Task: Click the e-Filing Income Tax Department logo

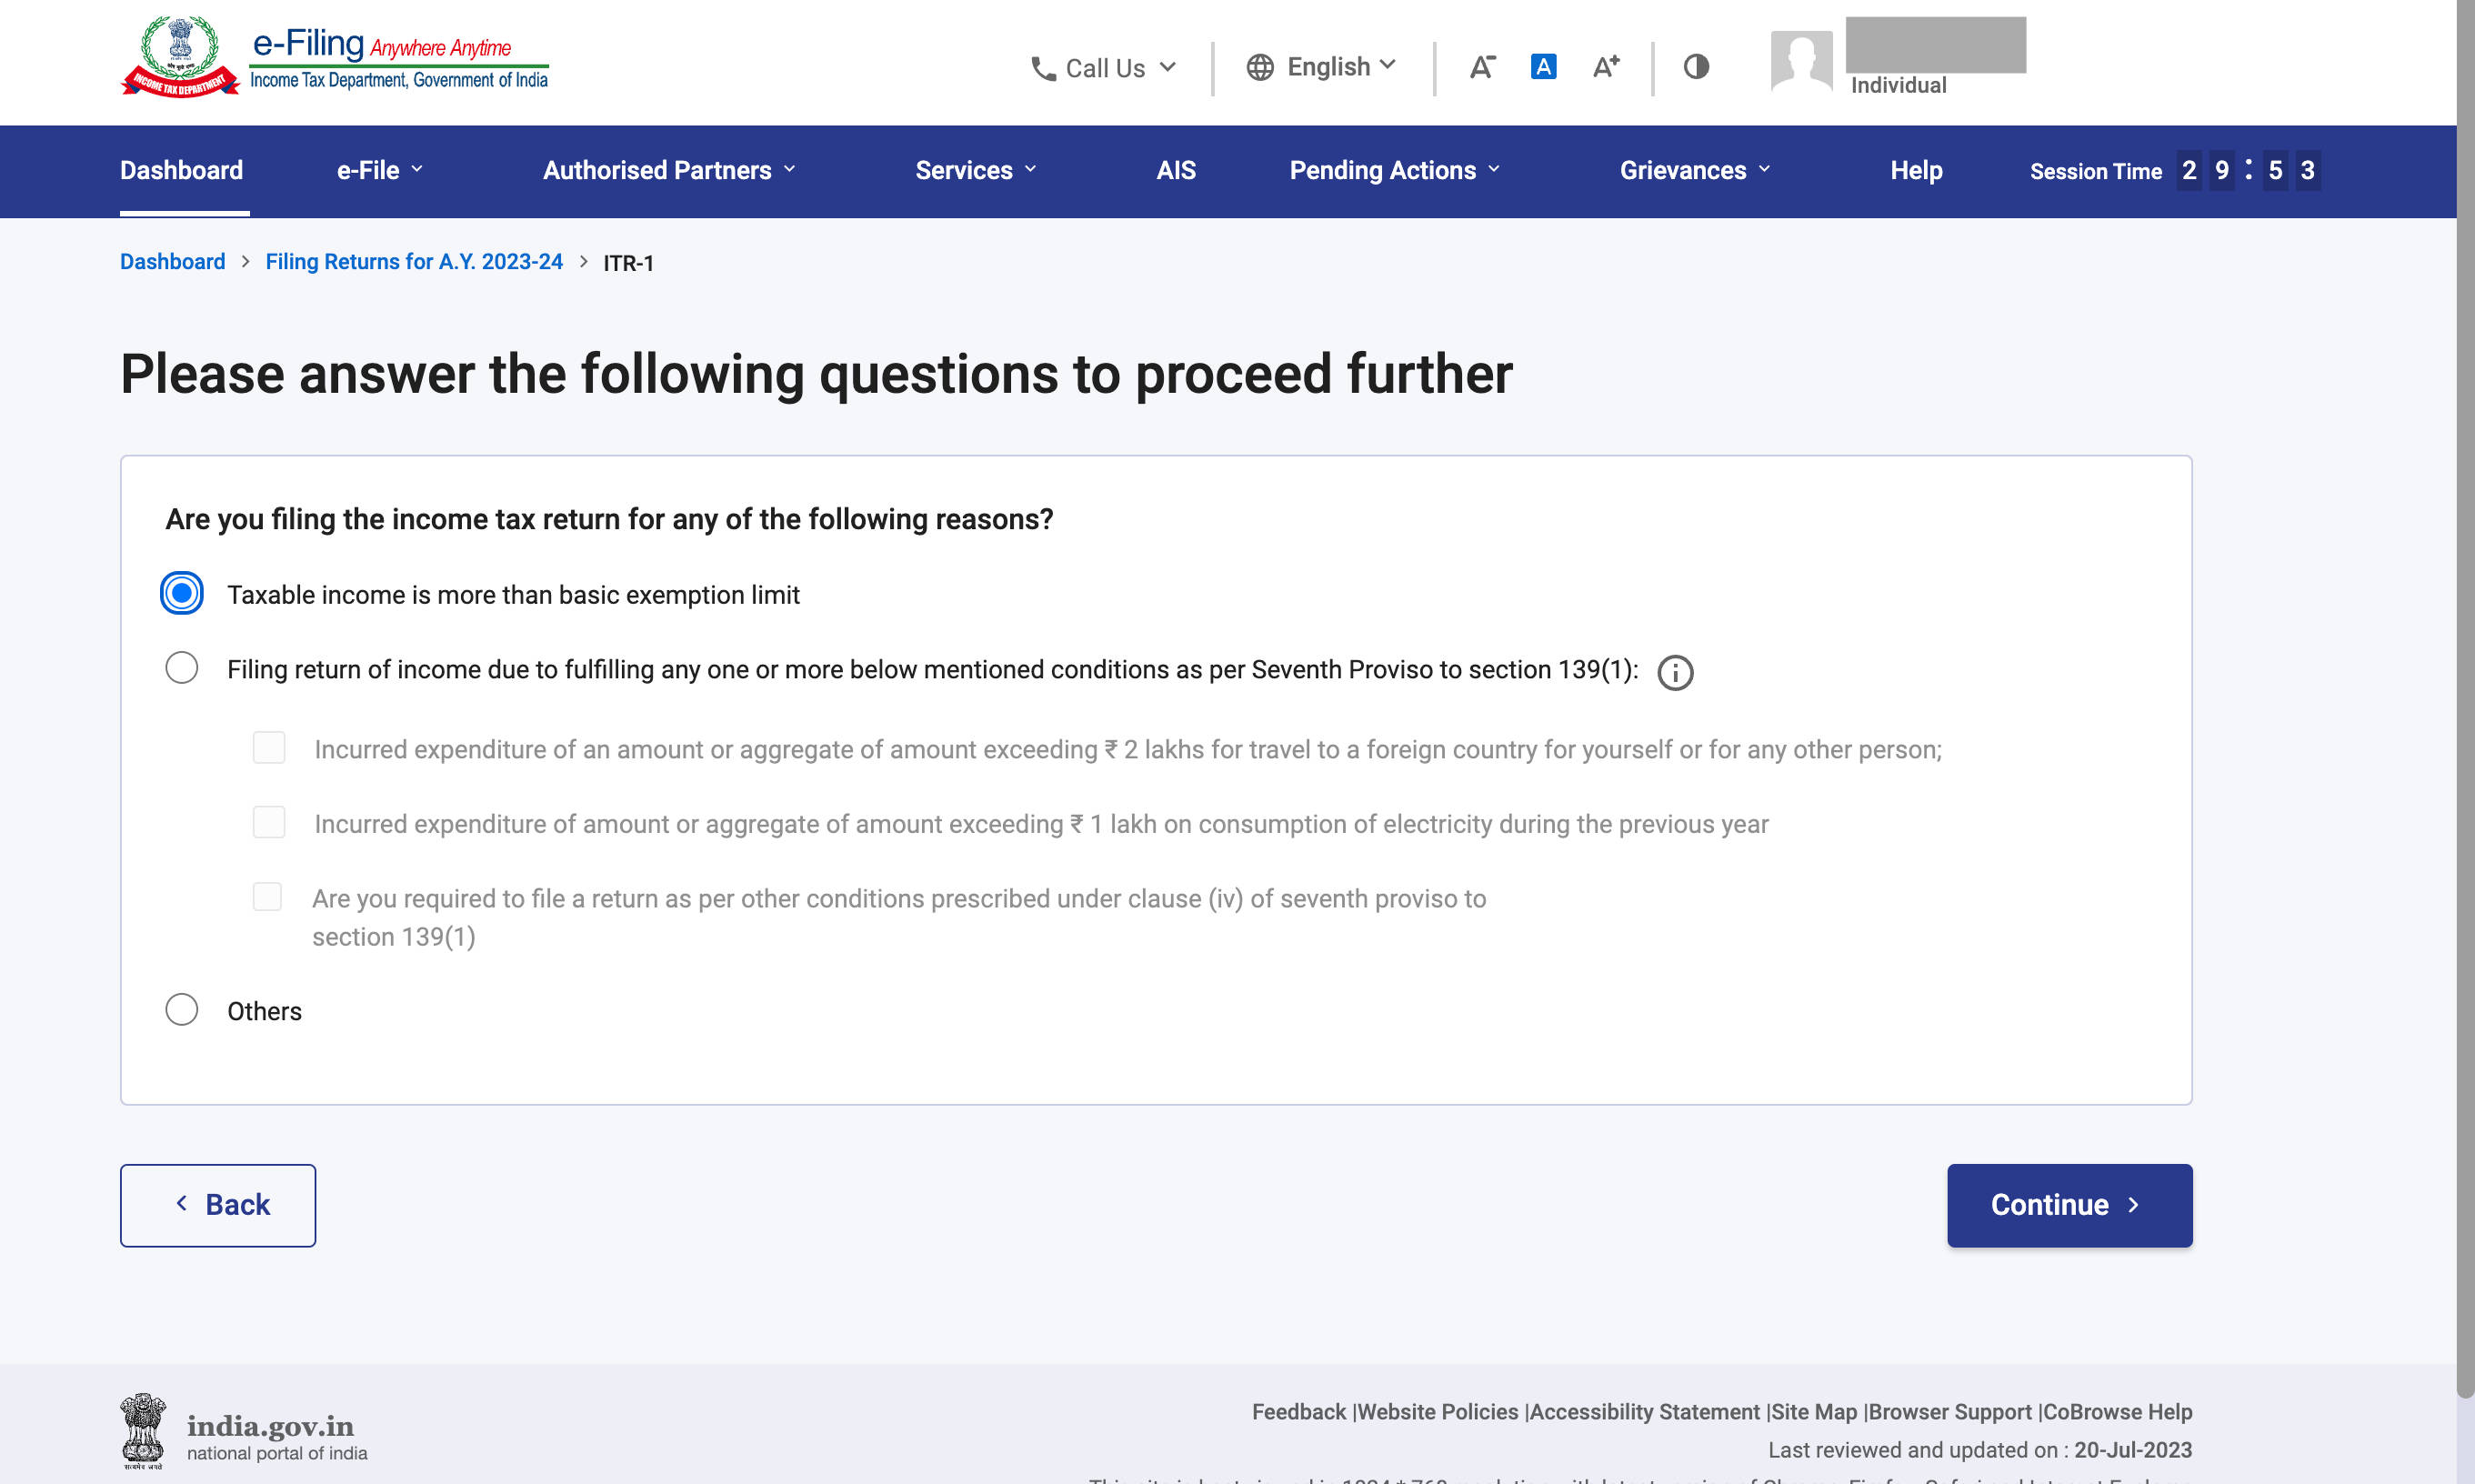Action: point(334,58)
